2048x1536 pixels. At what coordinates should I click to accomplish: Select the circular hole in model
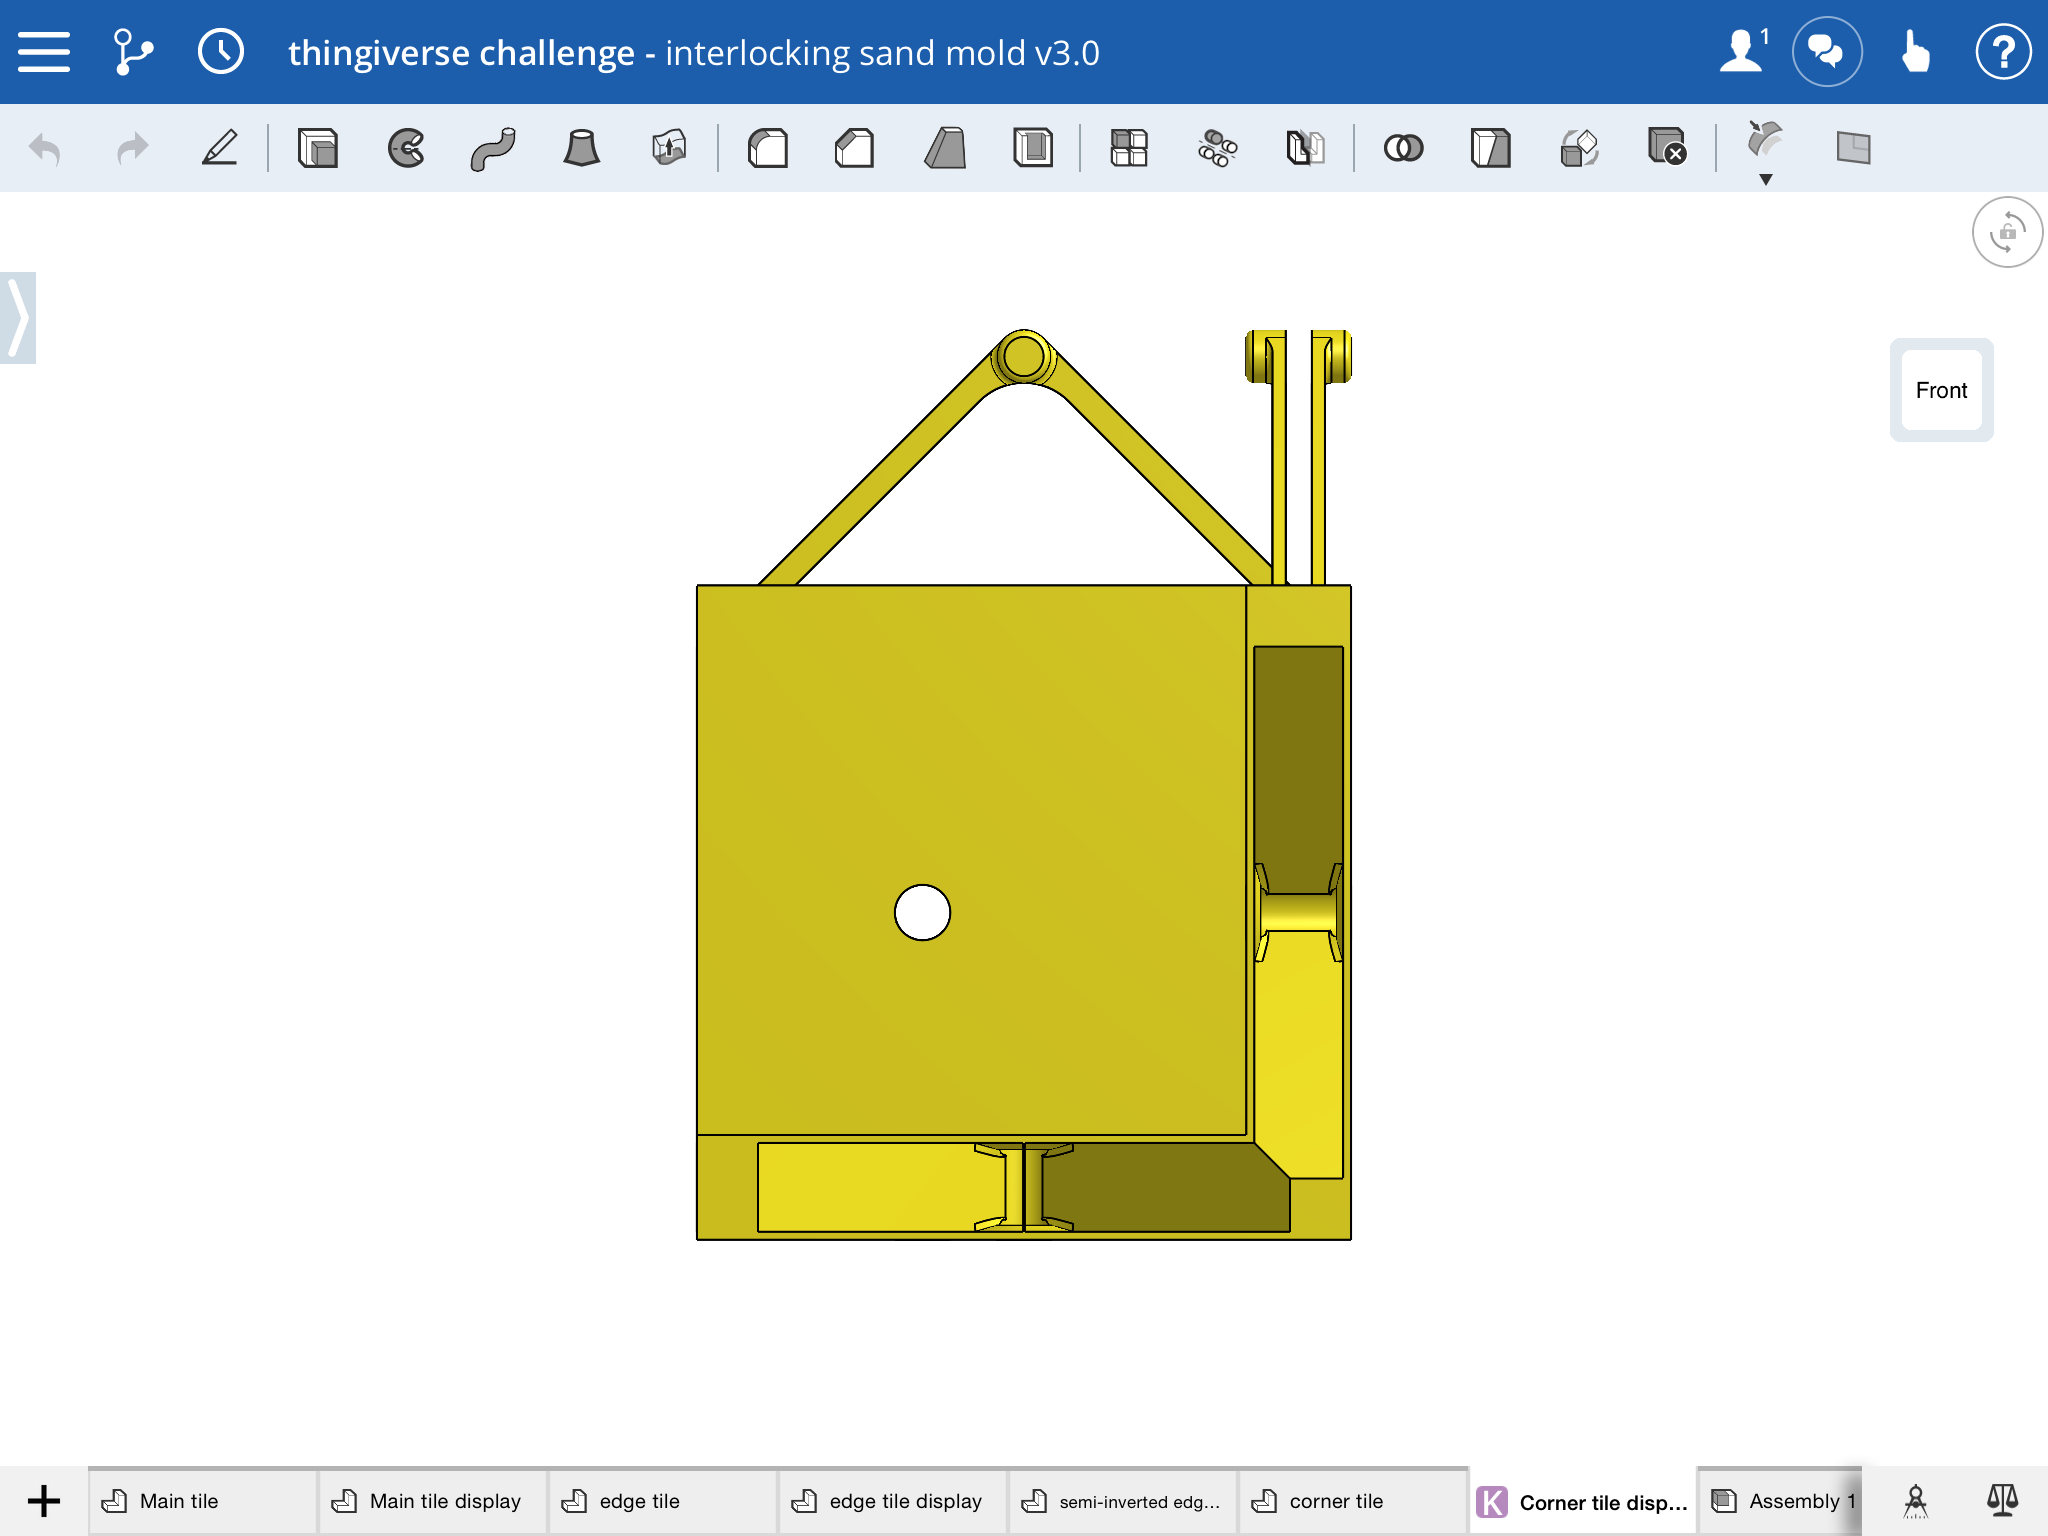[x=922, y=912]
